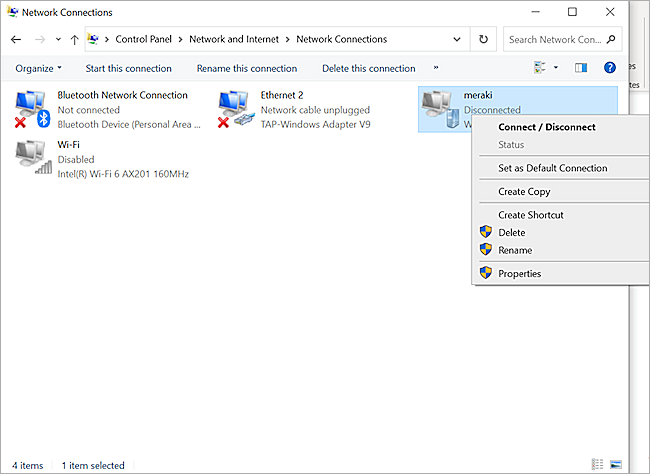Viewport: 650px width, 474px height.
Task: Click the search magnifier icon
Action: [611, 39]
